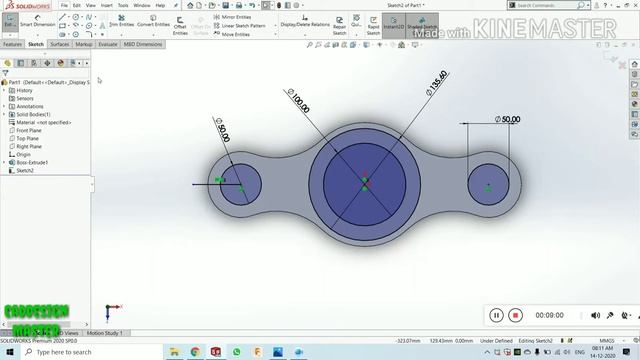Viewport: 640px width, 360px height.
Task: Pause the screen recording
Action: click(x=496, y=315)
